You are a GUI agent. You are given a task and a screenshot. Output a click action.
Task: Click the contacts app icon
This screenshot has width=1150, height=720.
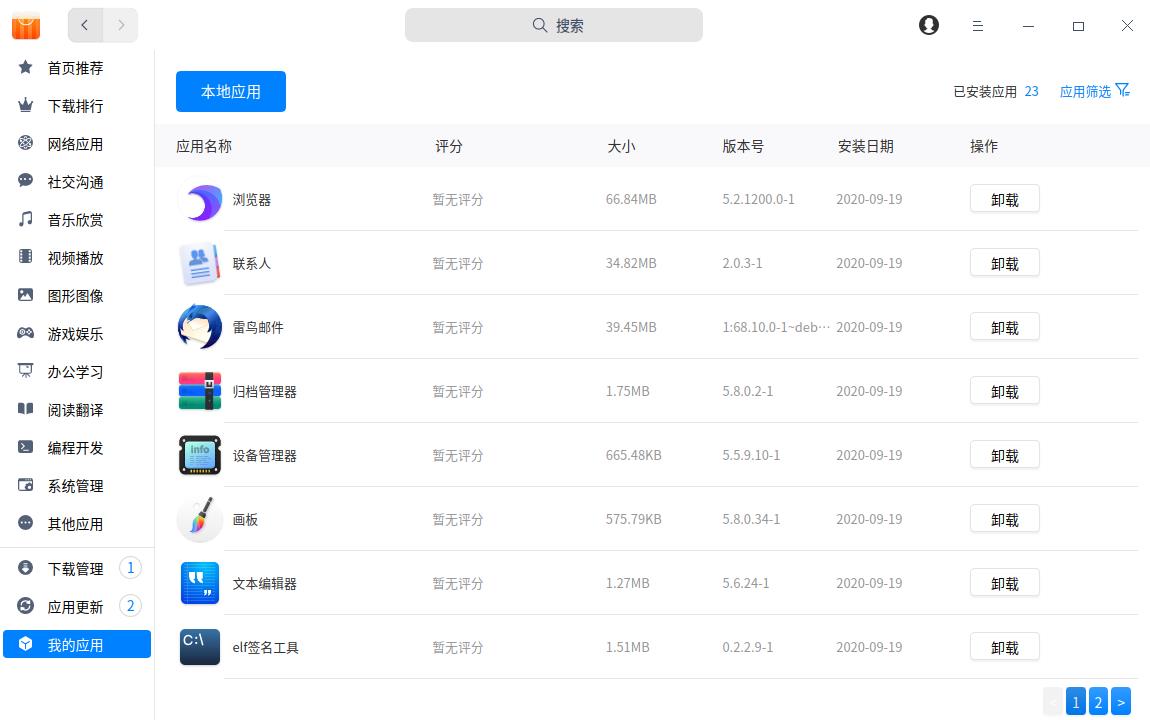pos(200,264)
